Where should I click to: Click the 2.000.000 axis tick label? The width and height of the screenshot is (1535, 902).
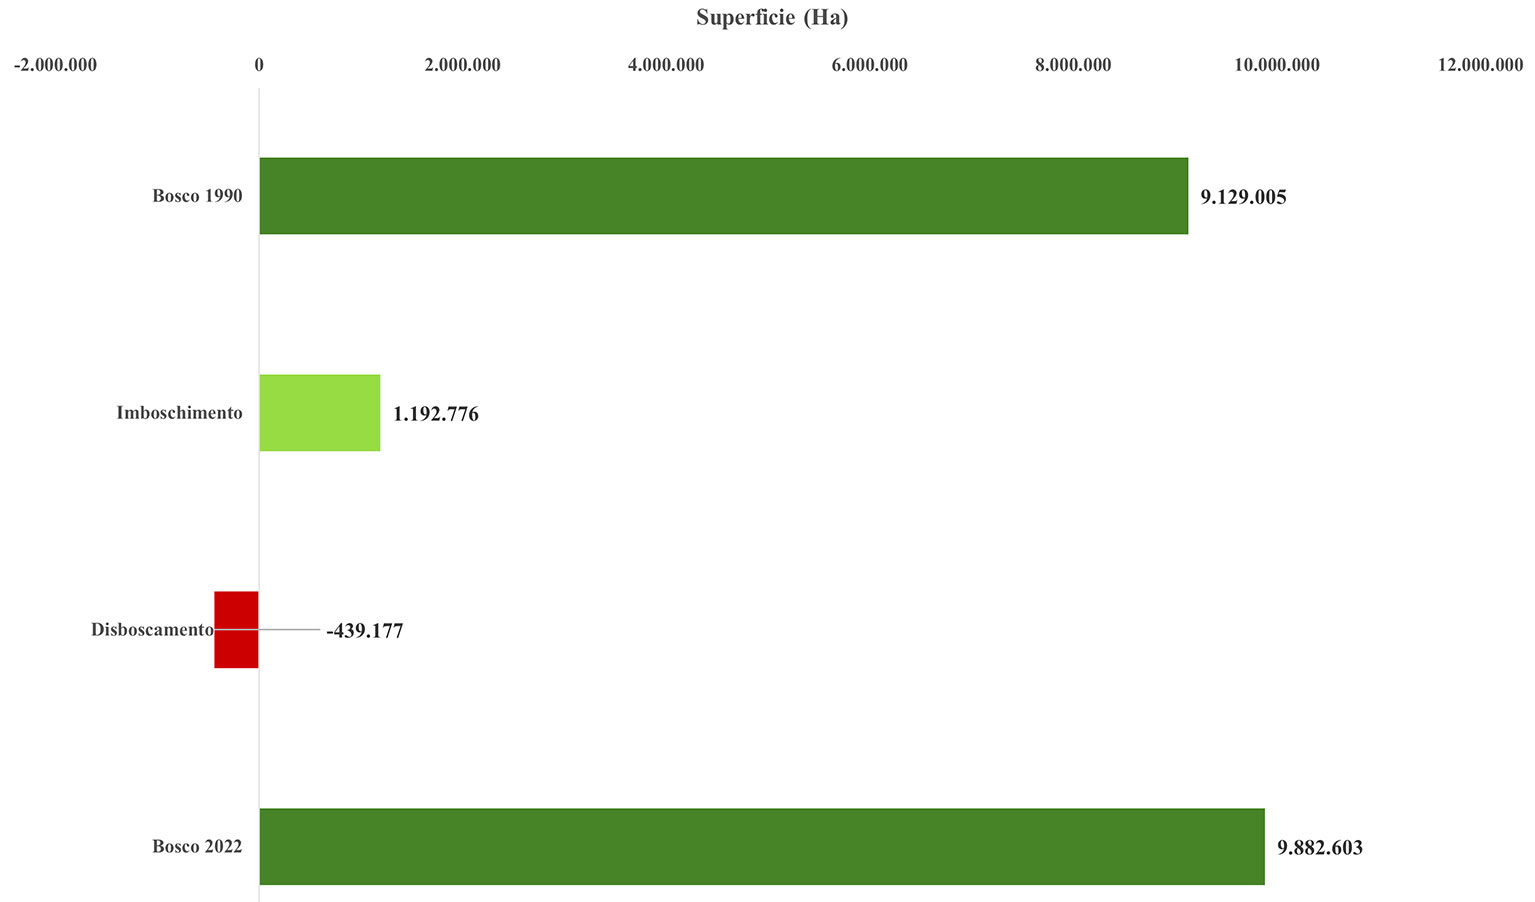tap(462, 65)
